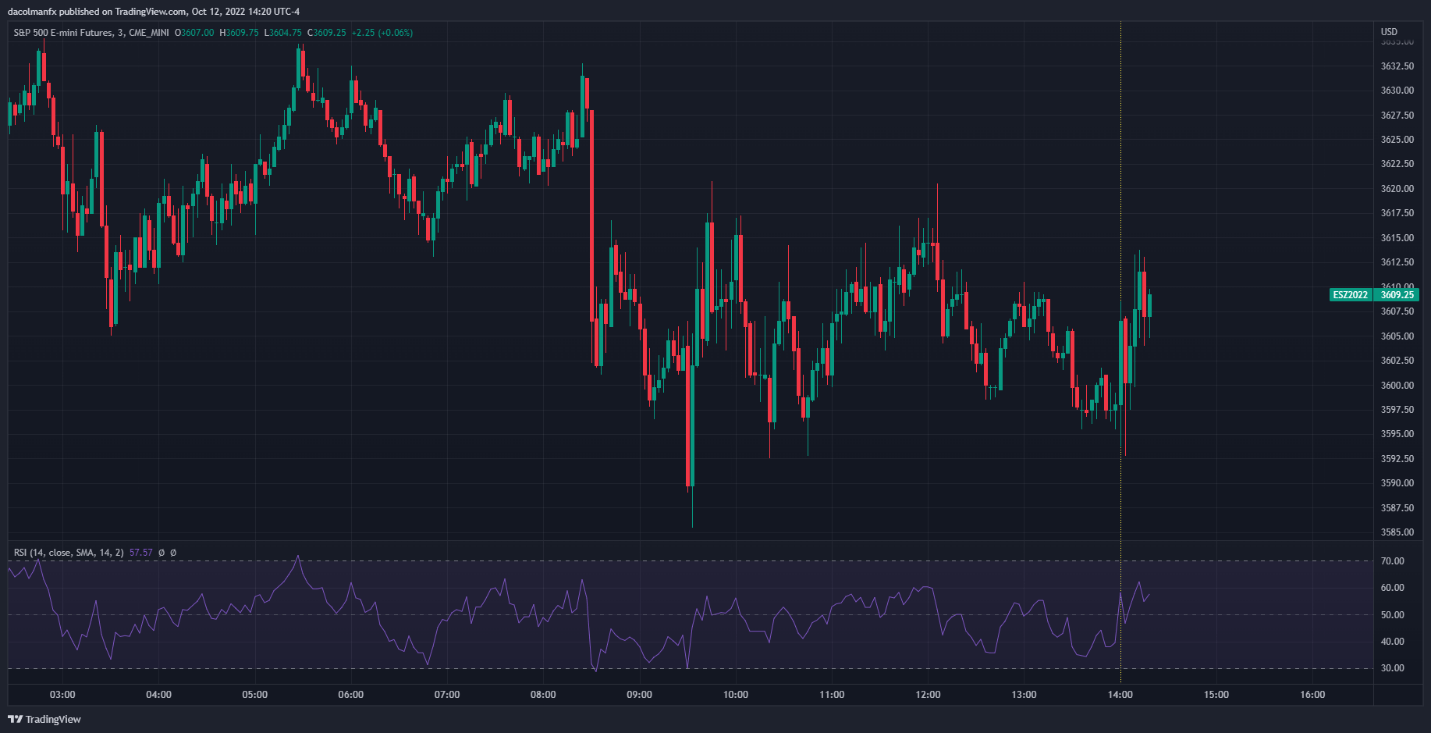The height and width of the screenshot is (733, 1431).
Task: Click the green ESZ2022 symbol tag
Action: pyautogui.click(x=1350, y=295)
